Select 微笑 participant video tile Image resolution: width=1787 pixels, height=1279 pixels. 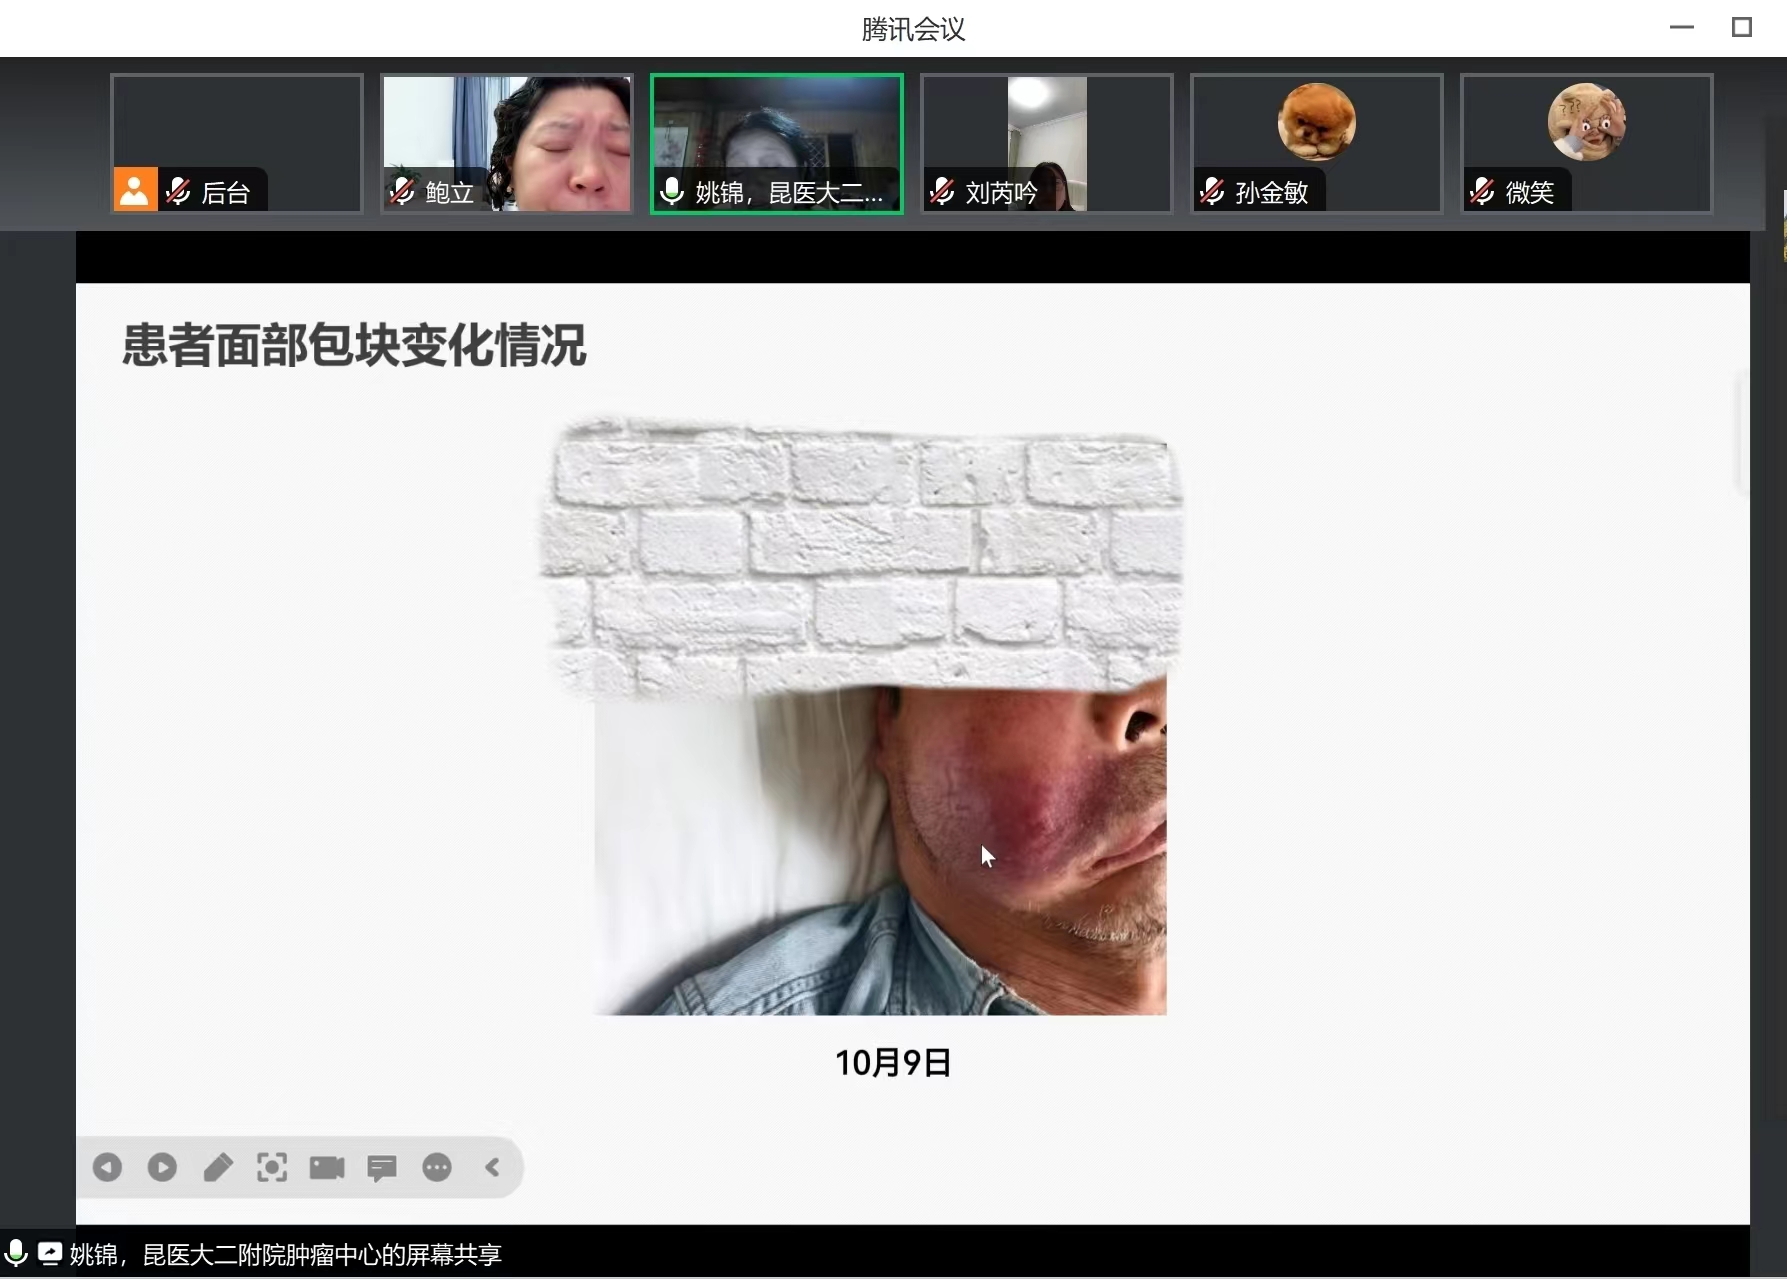[1586, 143]
